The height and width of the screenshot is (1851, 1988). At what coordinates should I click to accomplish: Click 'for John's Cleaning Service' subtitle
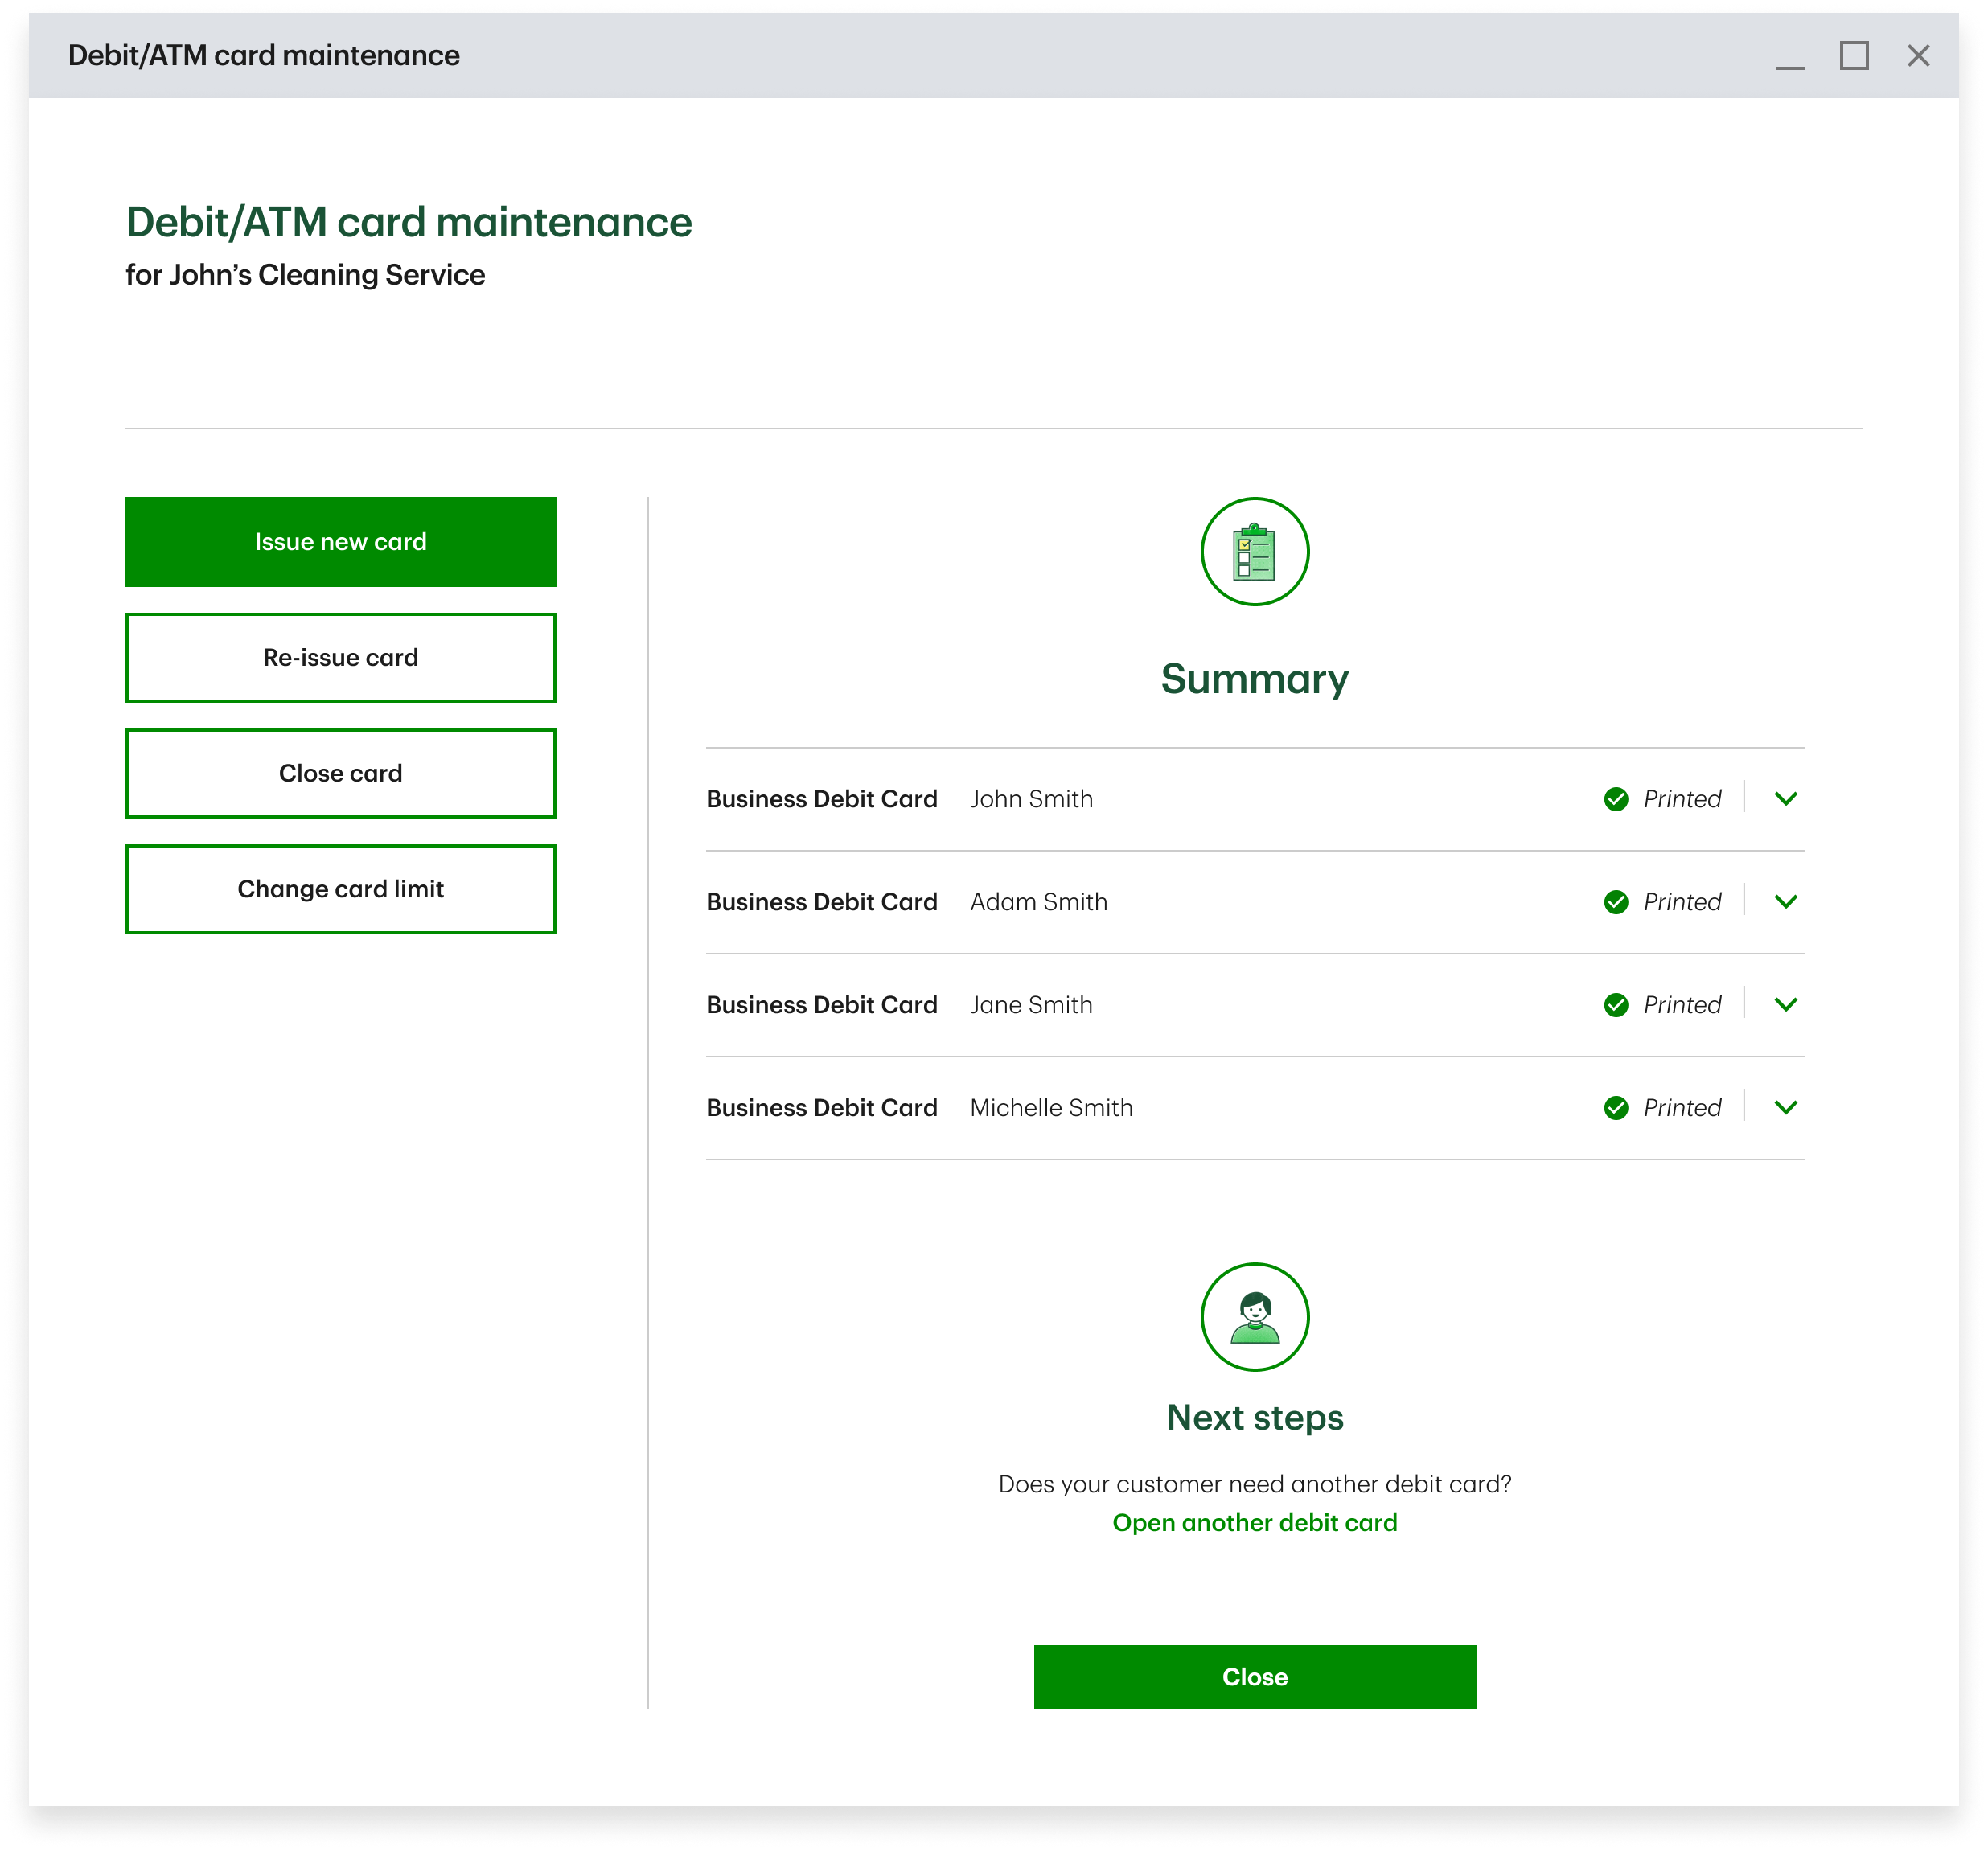[305, 275]
